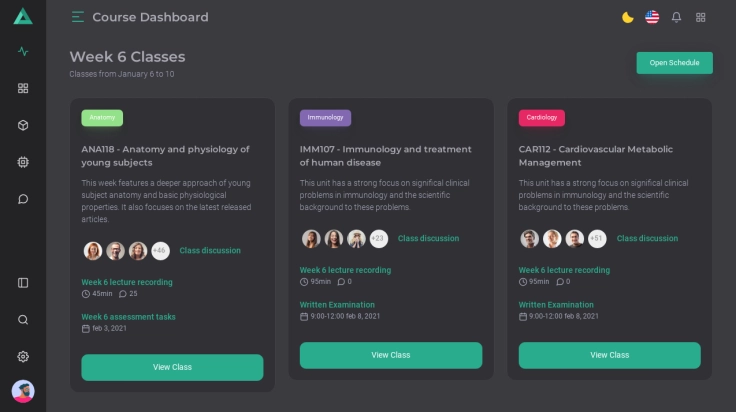This screenshot has height=412, width=736.
Task: Click the +46 participants badge in ANA118
Action: (x=160, y=250)
